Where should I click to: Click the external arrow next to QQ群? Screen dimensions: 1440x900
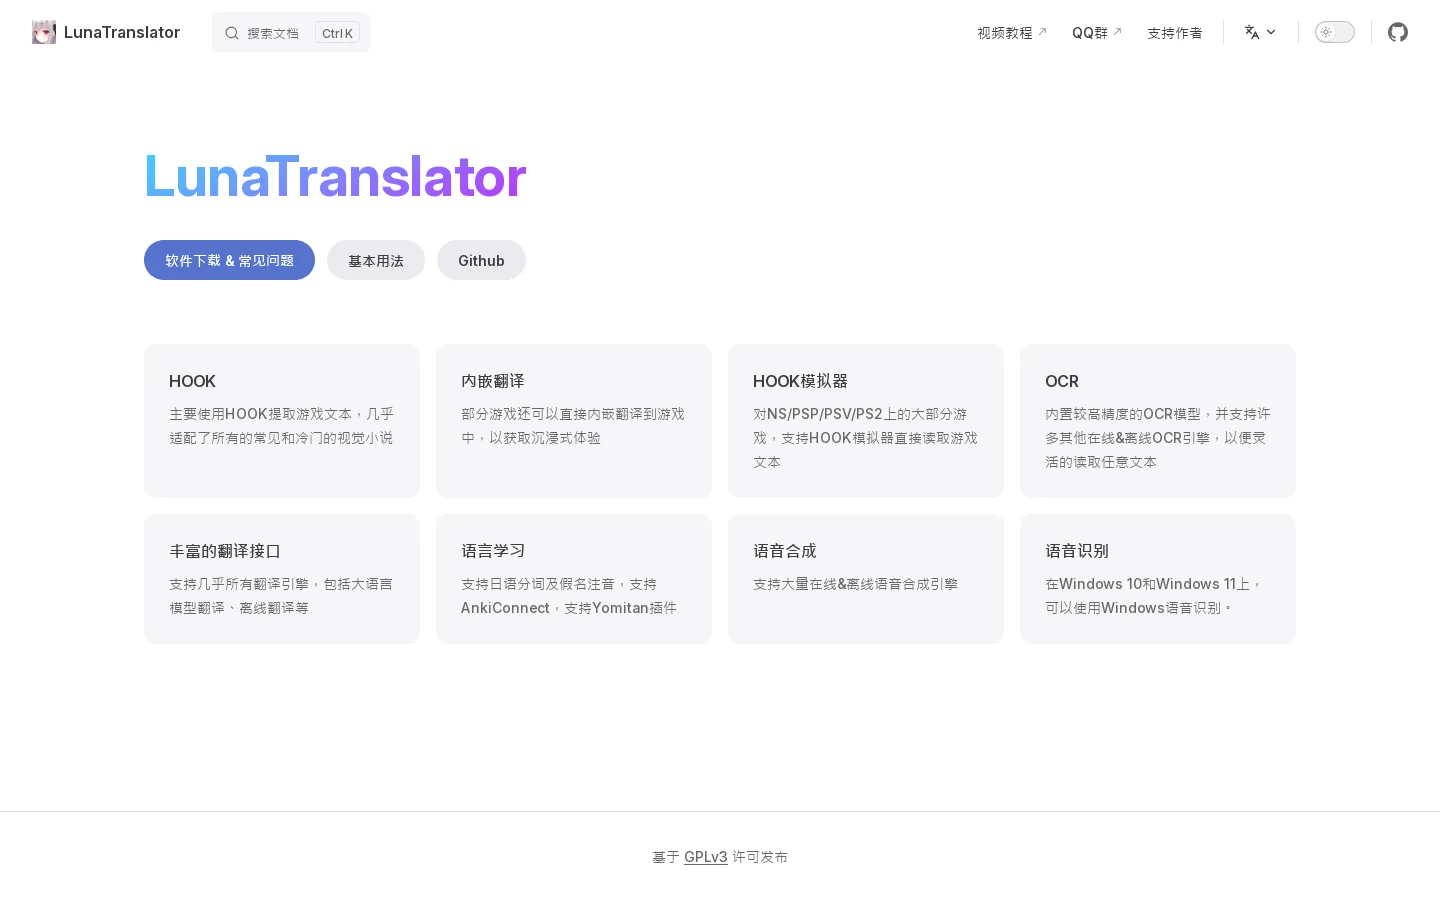click(x=1117, y=32)
